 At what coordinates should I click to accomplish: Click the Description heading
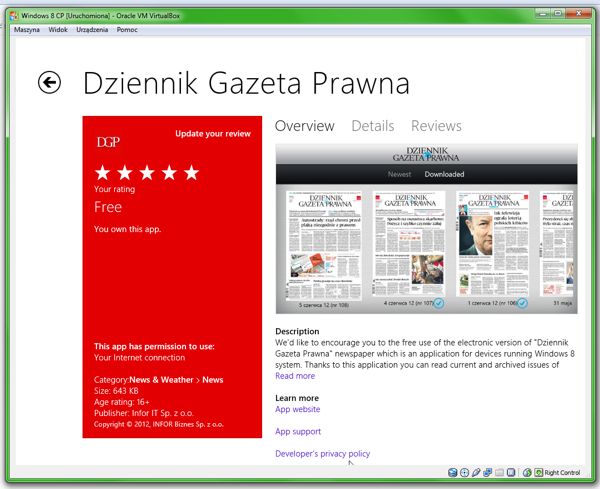point(297,331)
